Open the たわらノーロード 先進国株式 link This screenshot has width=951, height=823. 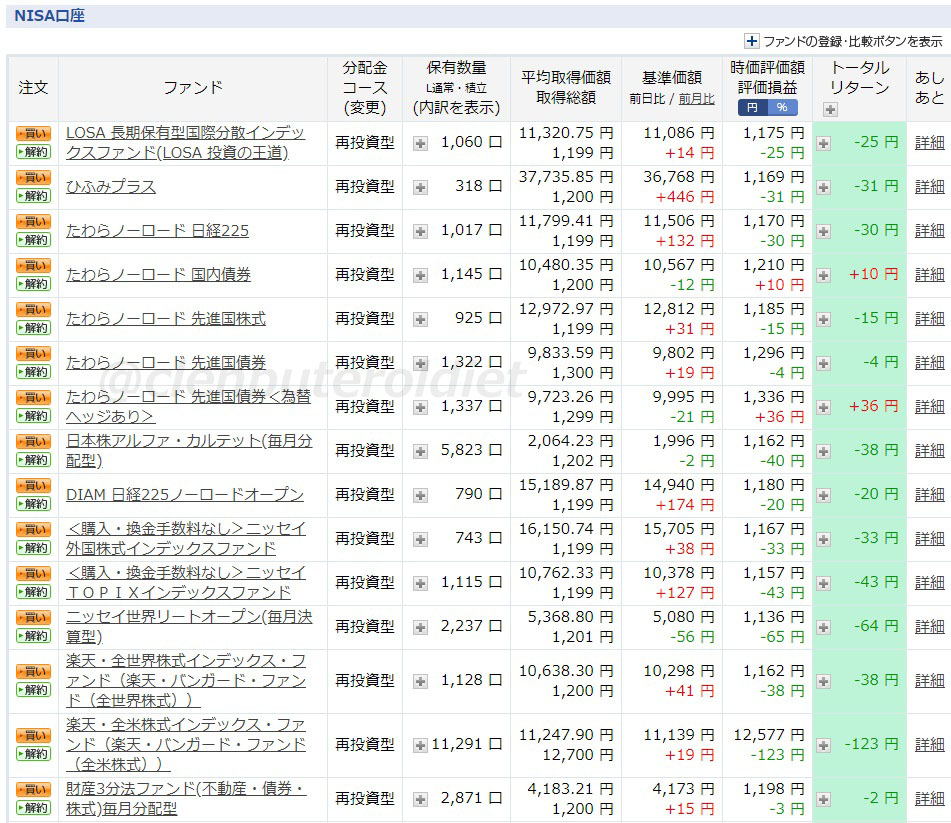pos(166,318)
